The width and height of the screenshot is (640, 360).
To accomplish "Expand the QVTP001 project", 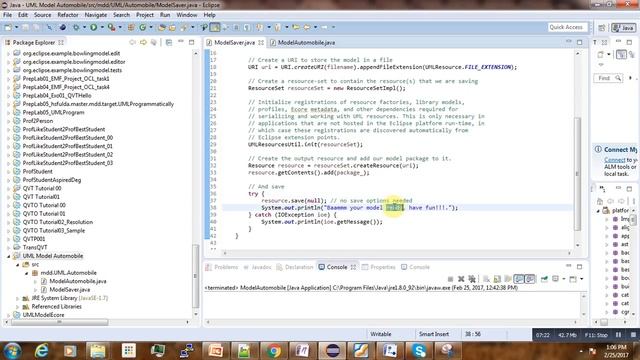I will point(8,239).
